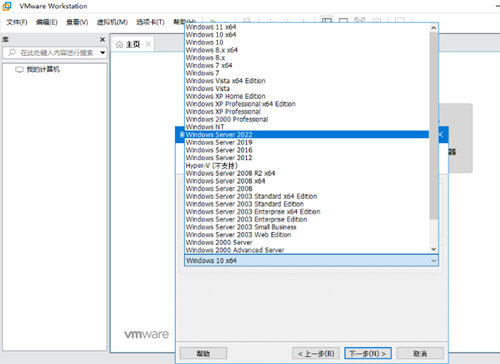Choose Windows NT from the list
The height and width of the screenshot is (364, 500).
click(307, 127)
